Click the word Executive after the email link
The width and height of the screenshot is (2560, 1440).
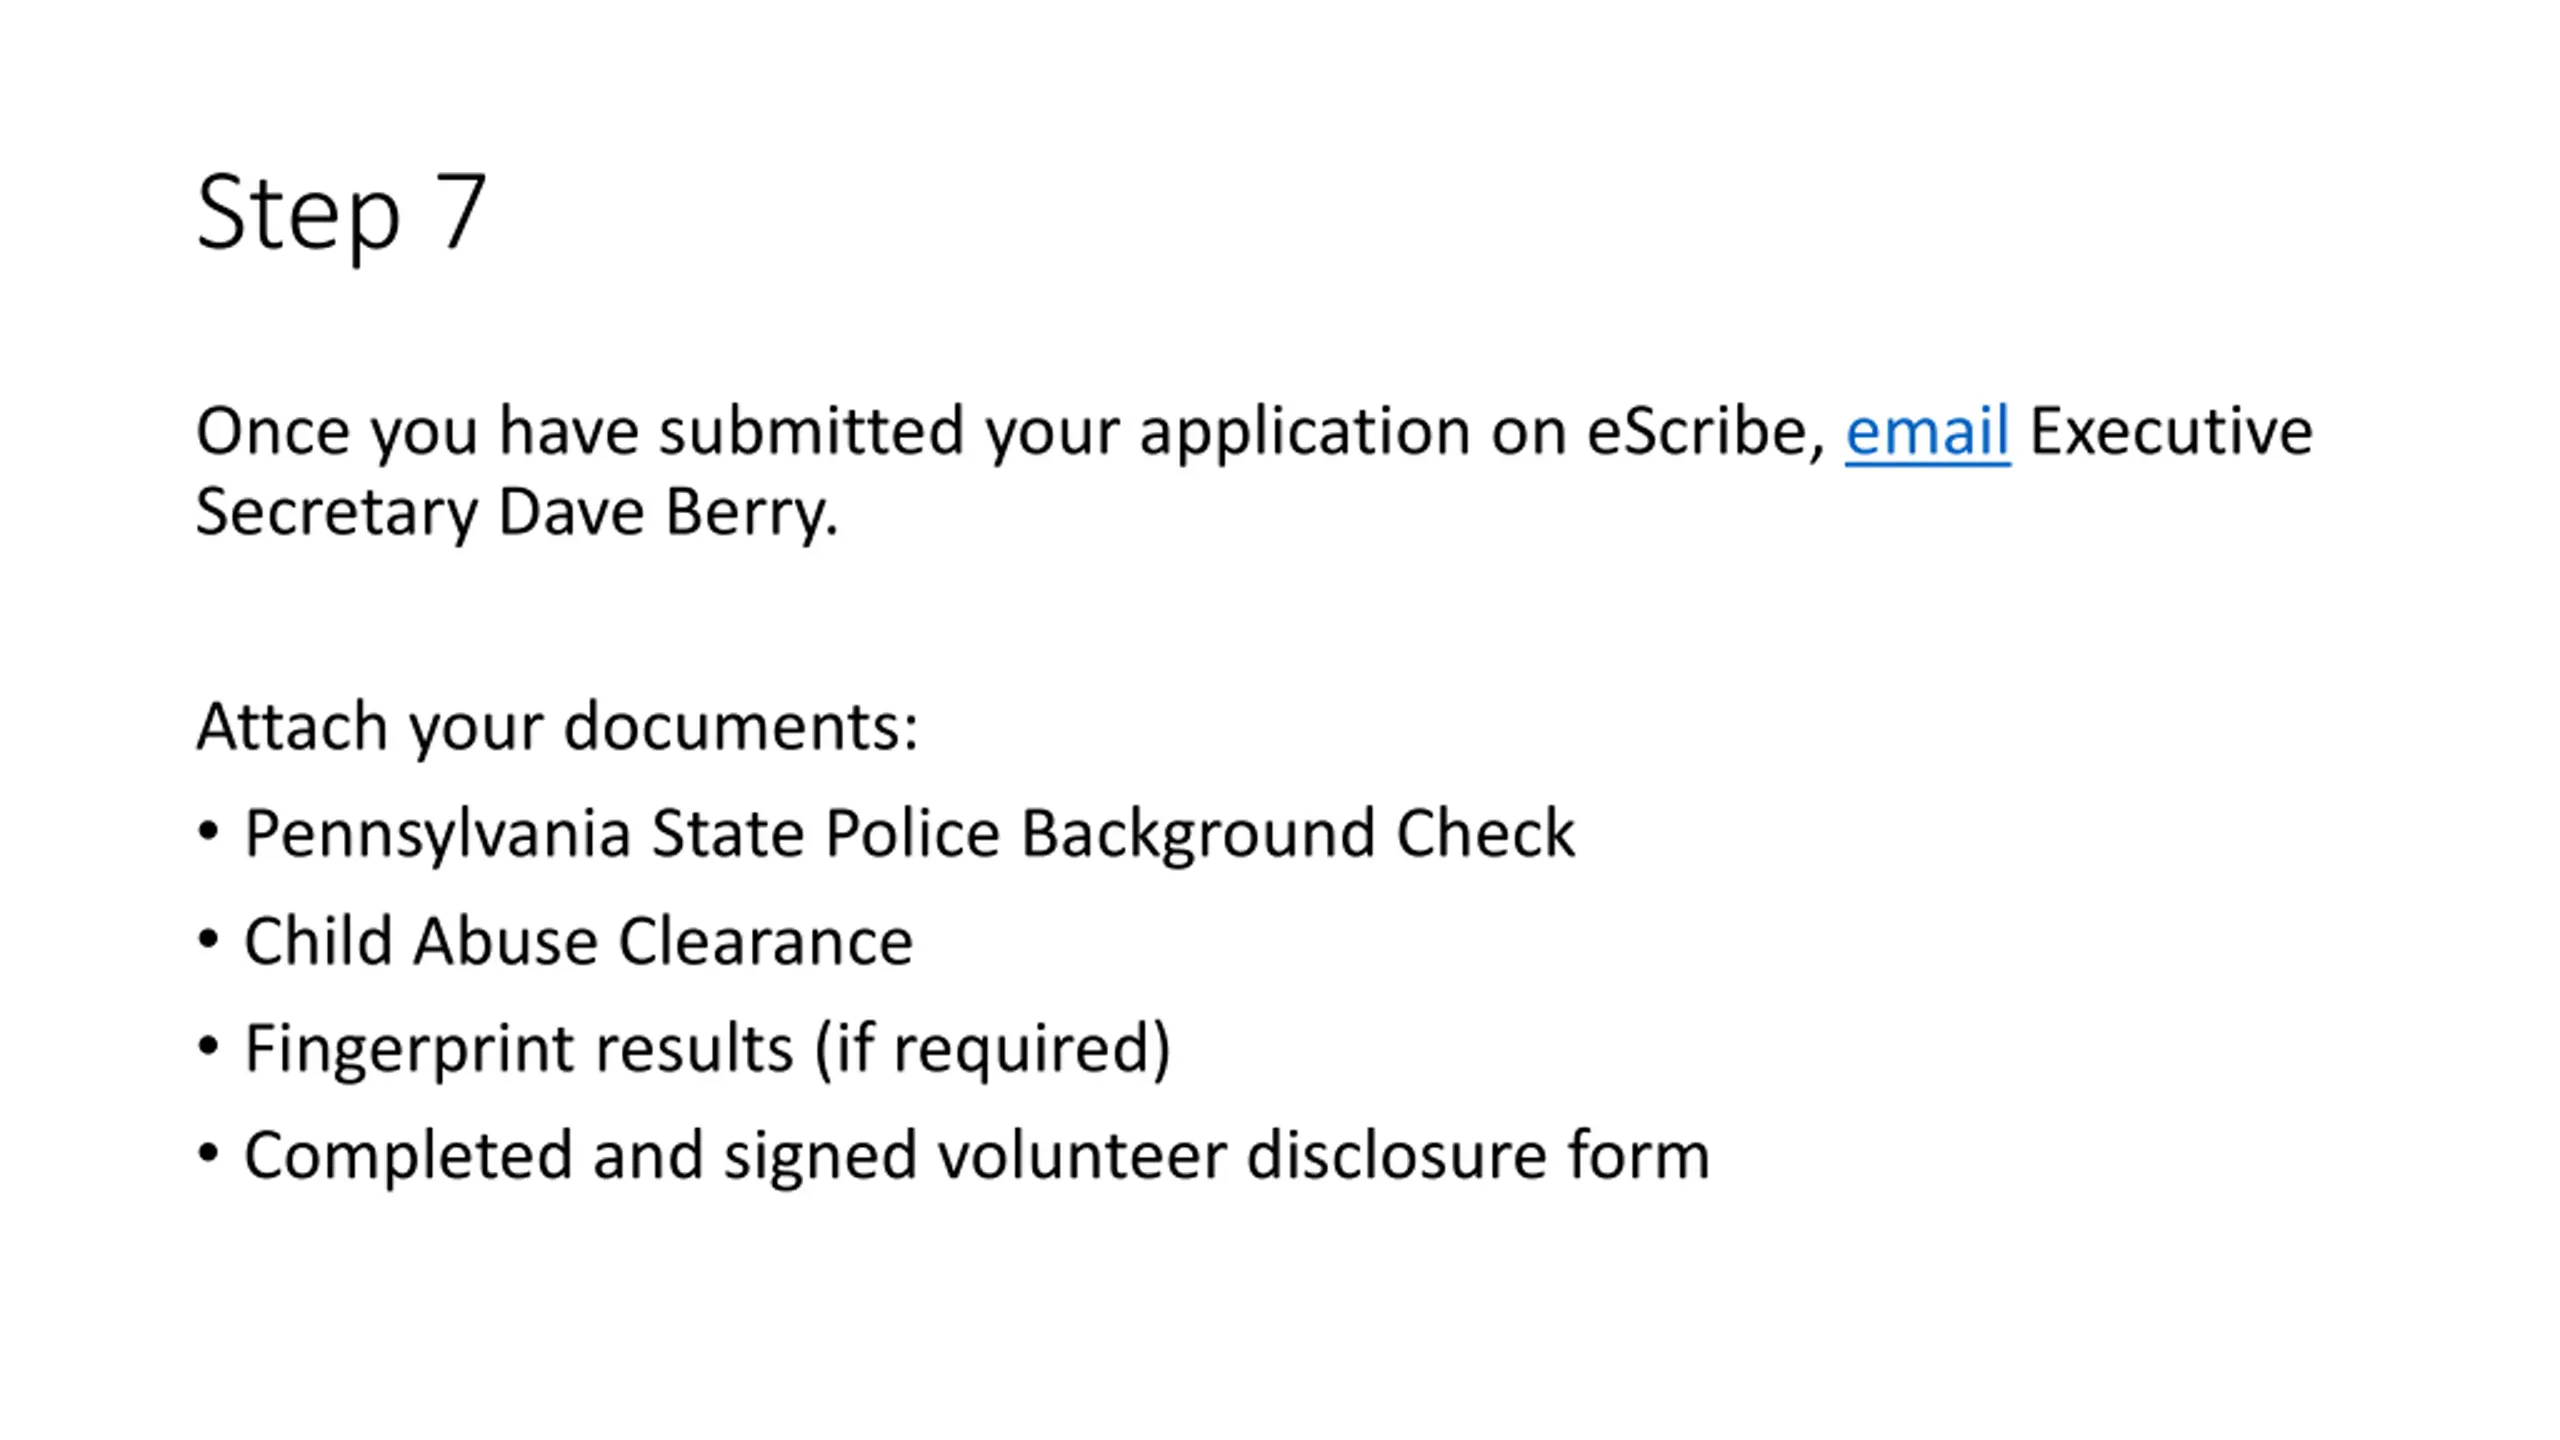pos(2171,432)
